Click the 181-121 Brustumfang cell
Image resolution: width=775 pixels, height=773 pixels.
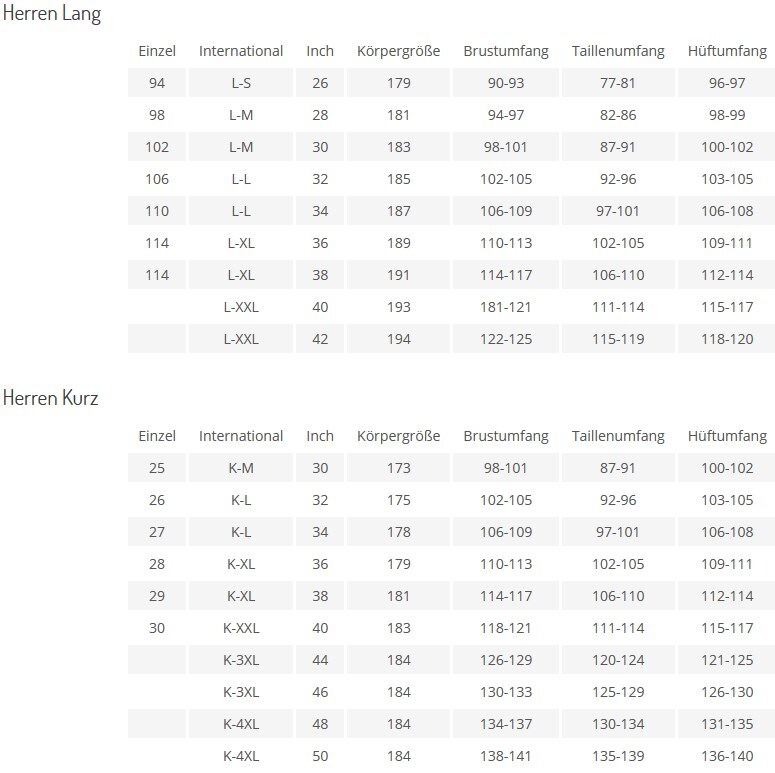coord(506,307)
